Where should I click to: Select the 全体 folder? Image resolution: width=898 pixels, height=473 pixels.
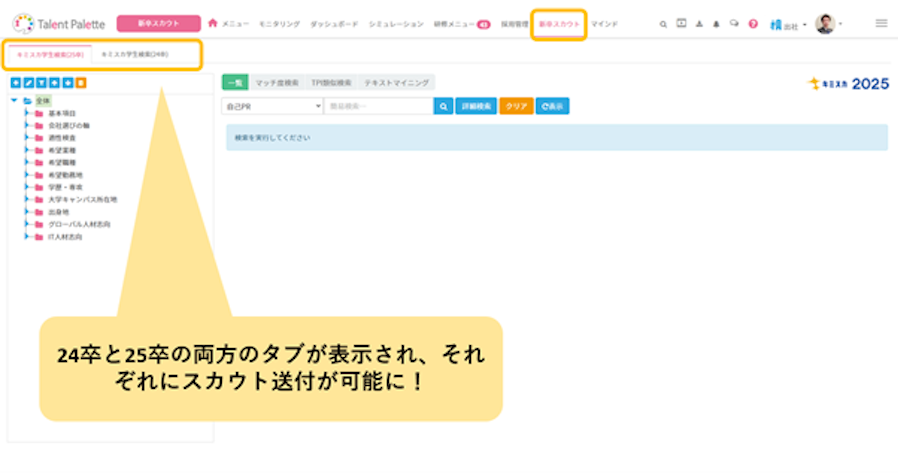(43, 101)
